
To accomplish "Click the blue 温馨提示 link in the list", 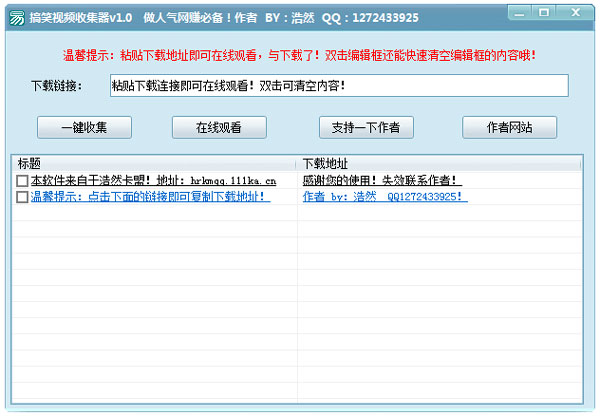I will point(150,197).
